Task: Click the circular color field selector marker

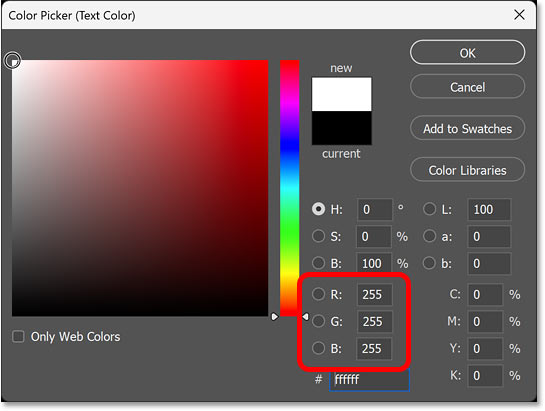Action: pos(13,61)
